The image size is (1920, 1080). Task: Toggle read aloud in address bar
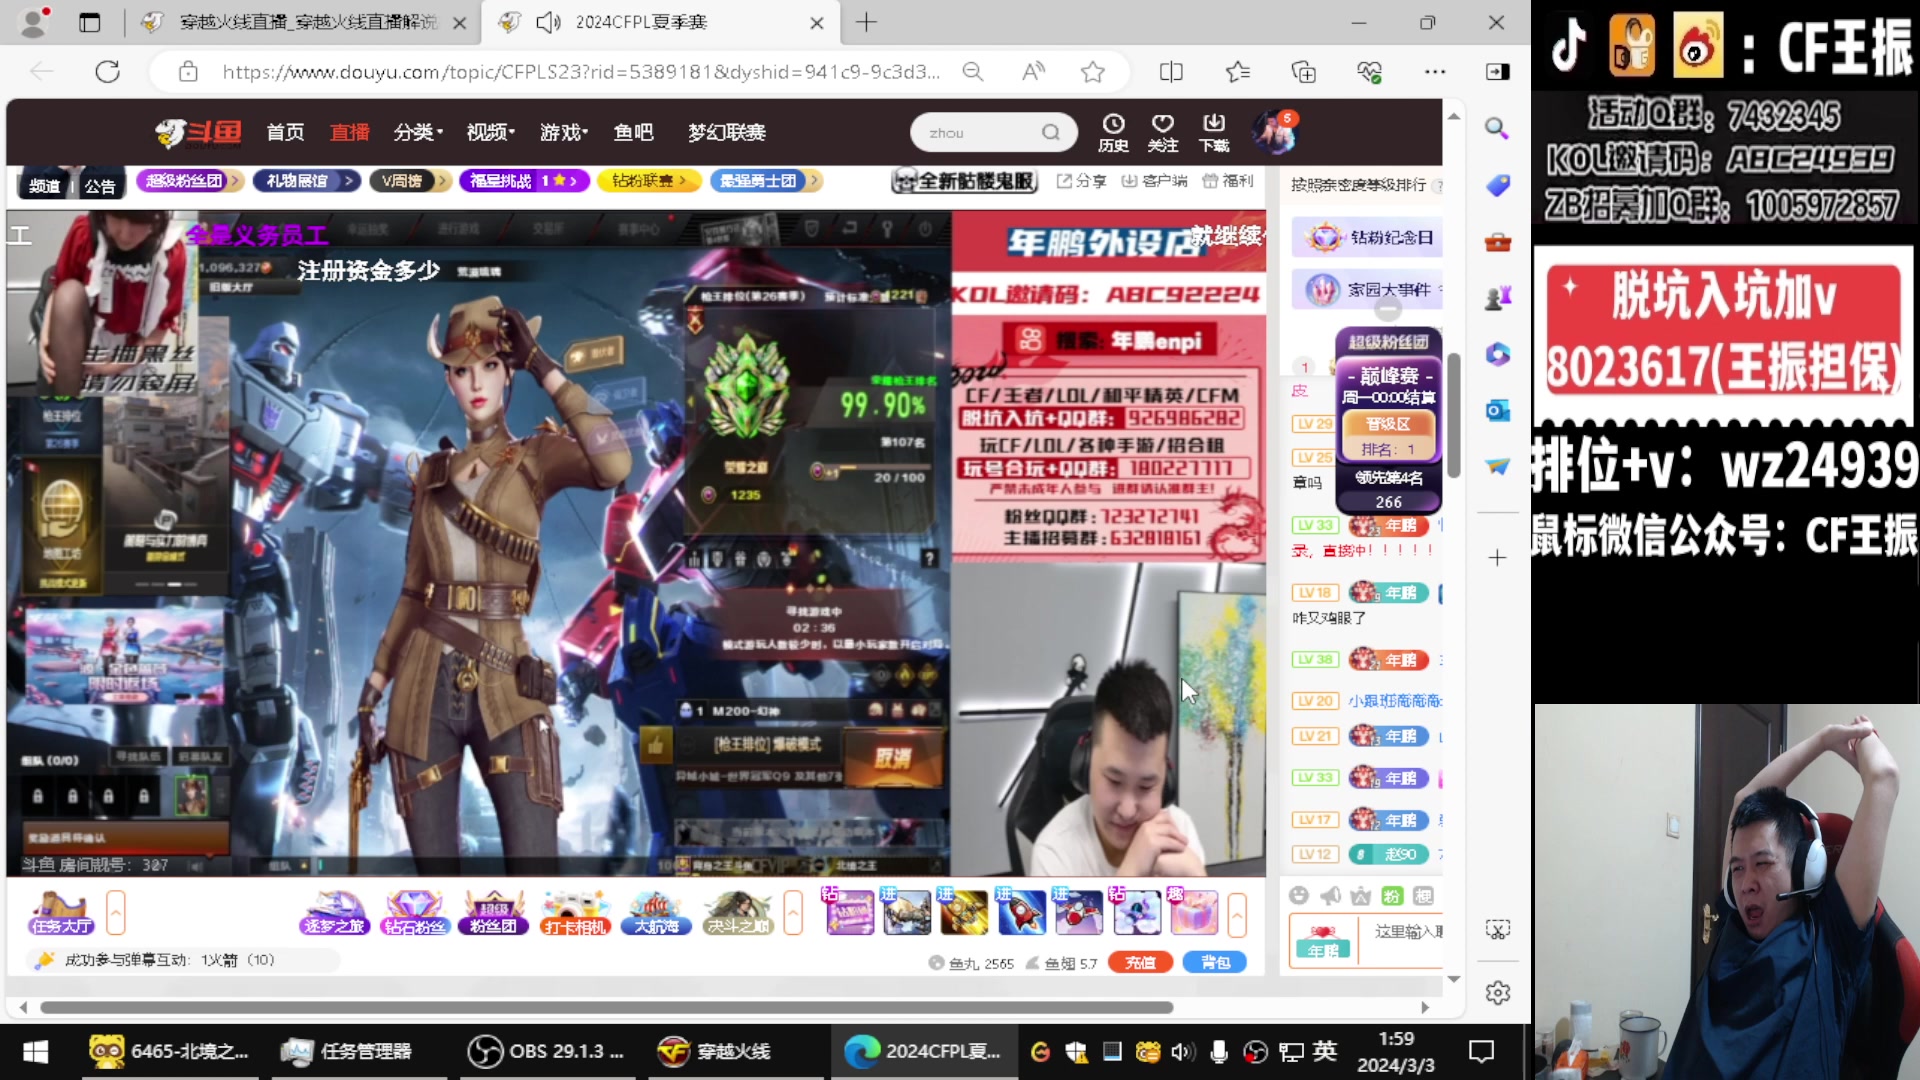pos(1033,72)
